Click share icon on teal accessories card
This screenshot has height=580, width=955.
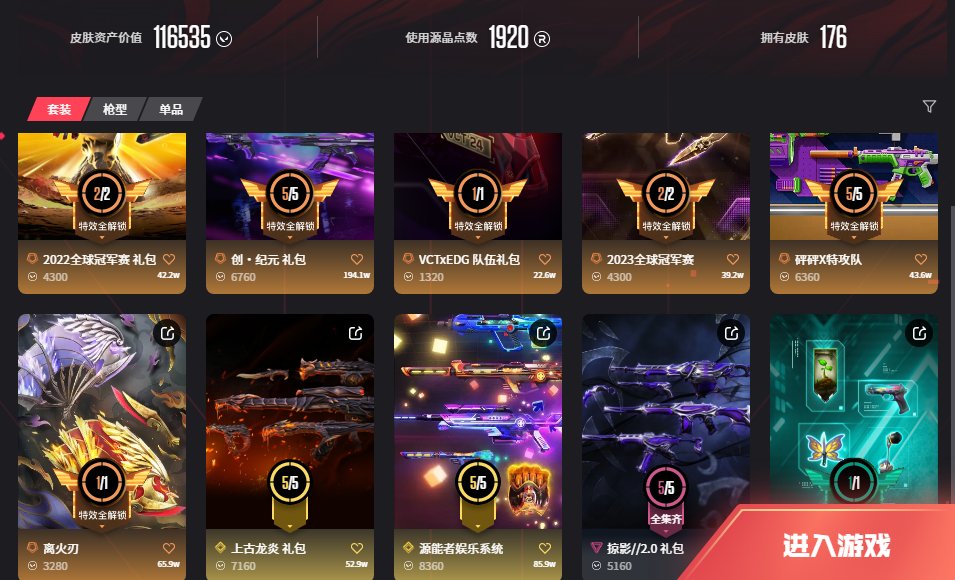pos(919,333)
